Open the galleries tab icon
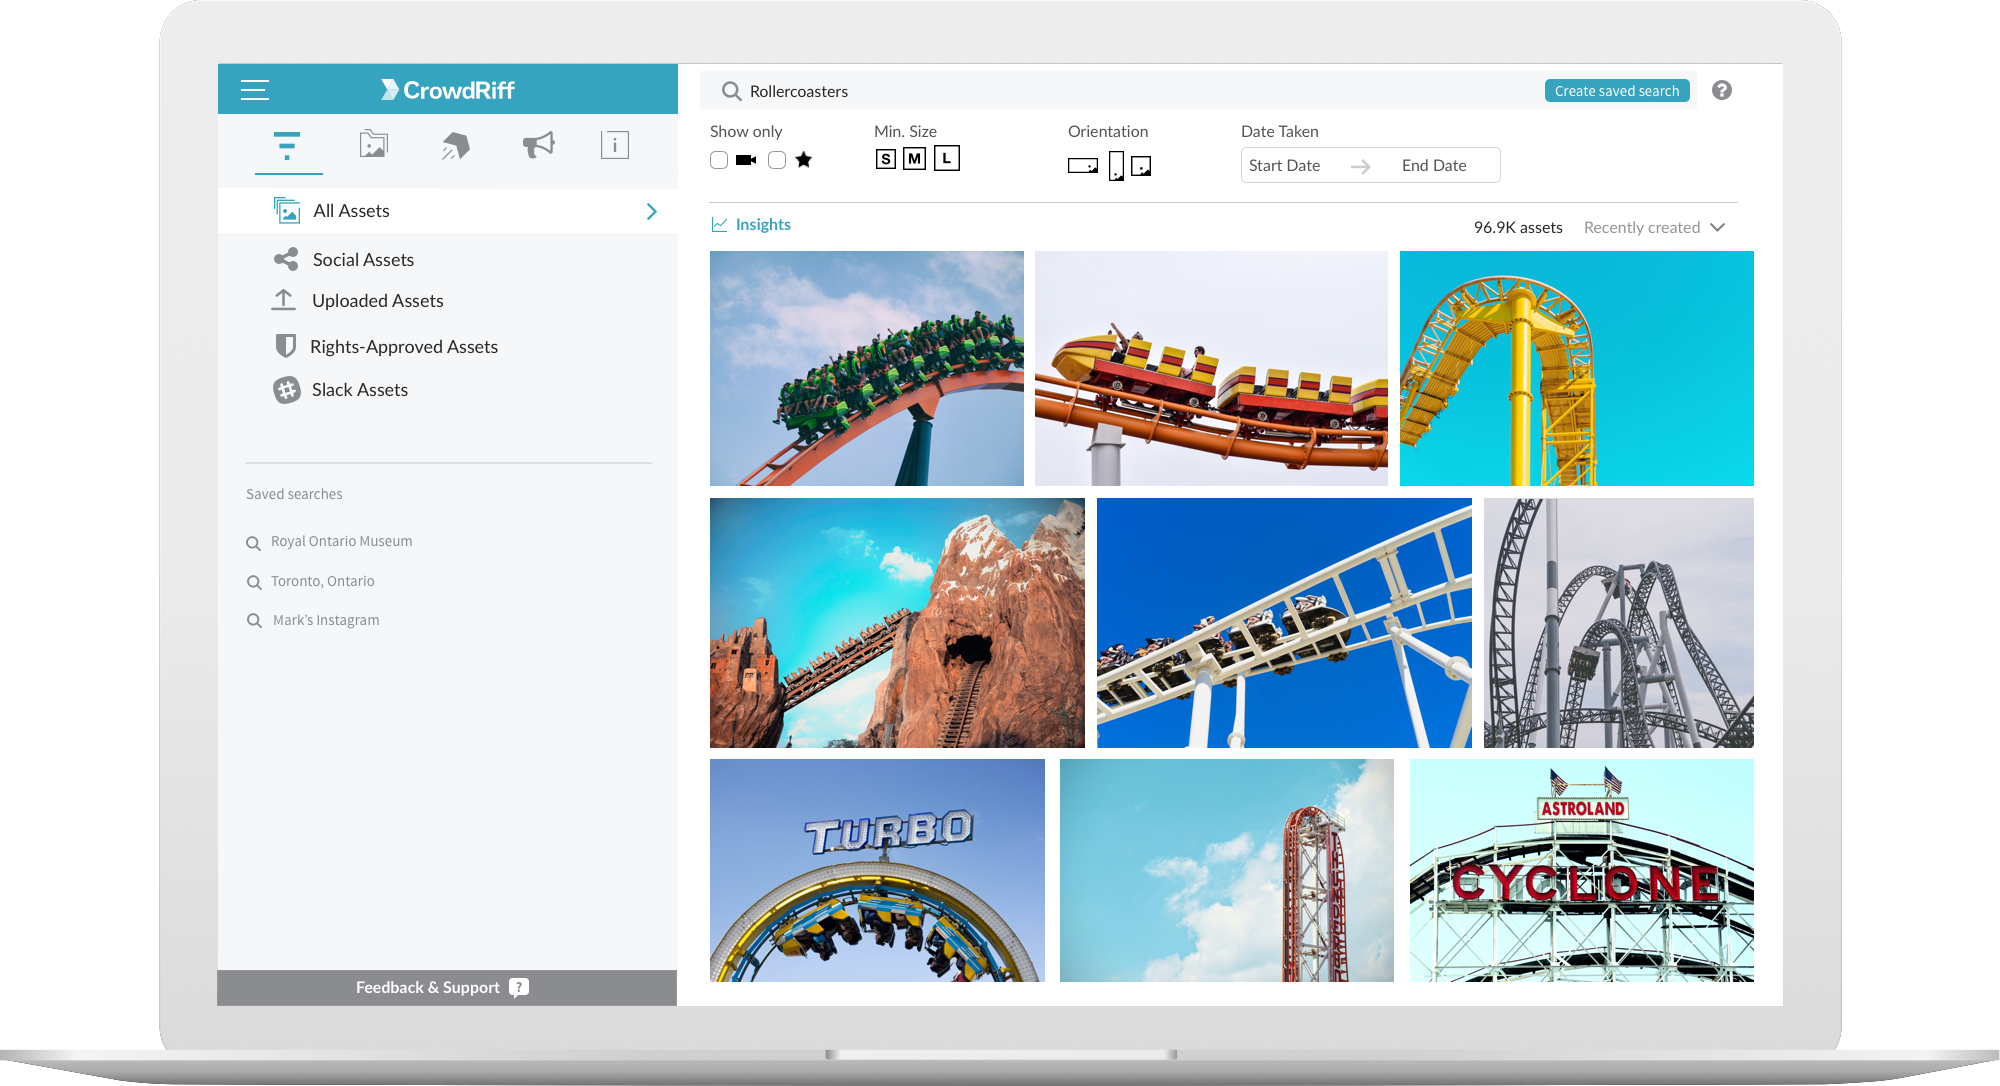 373,145
